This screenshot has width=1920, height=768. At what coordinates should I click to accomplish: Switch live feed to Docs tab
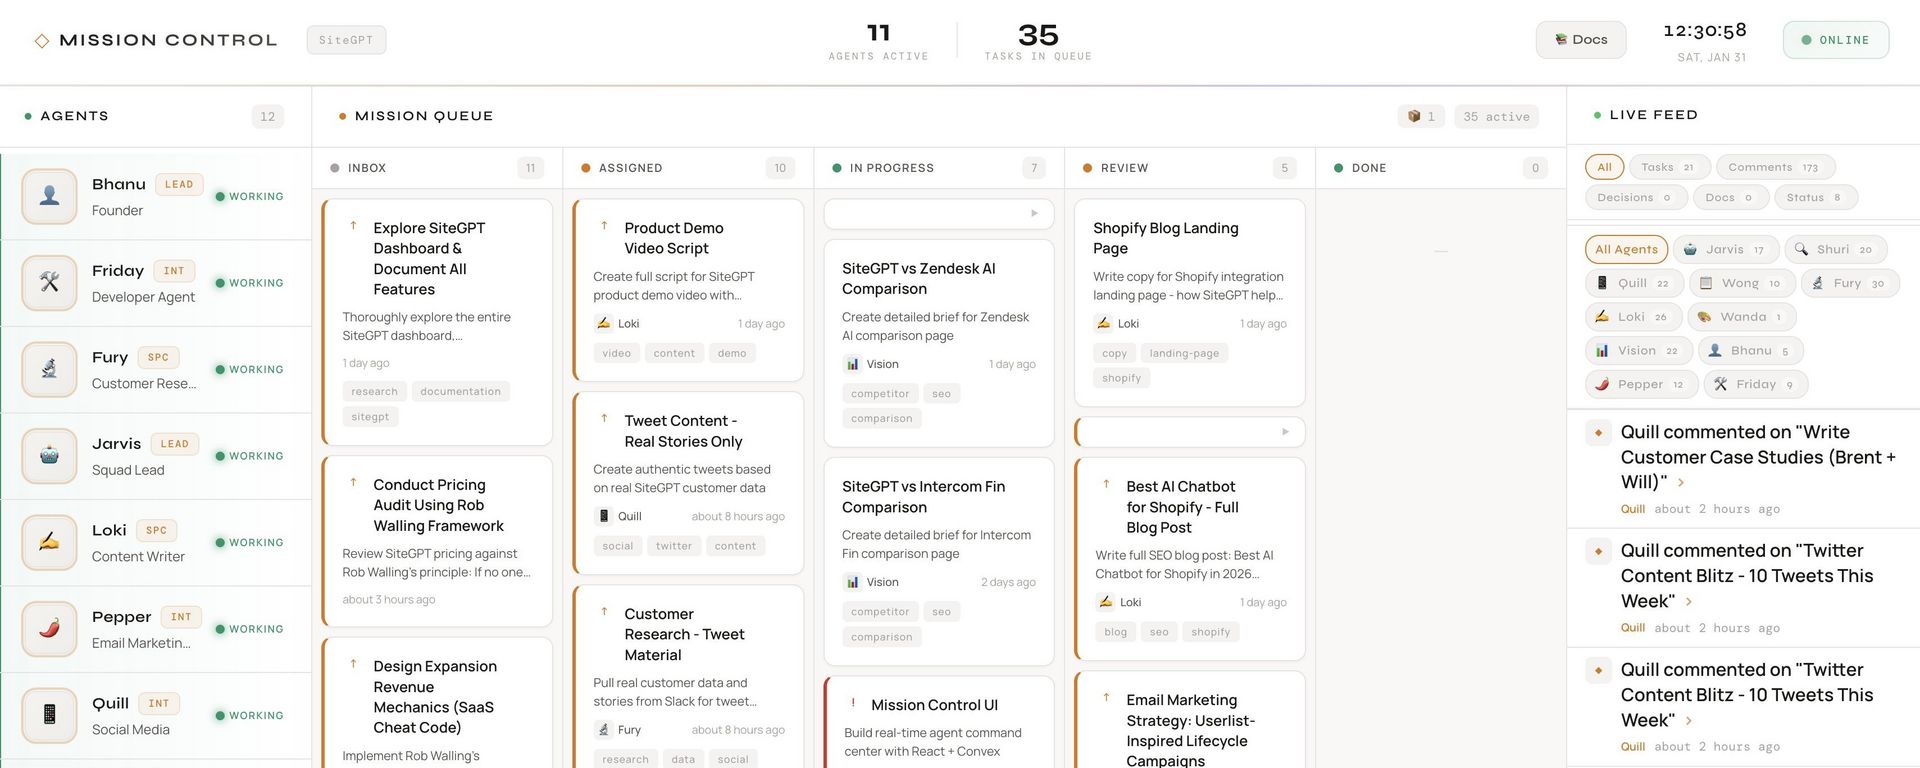1730,198
